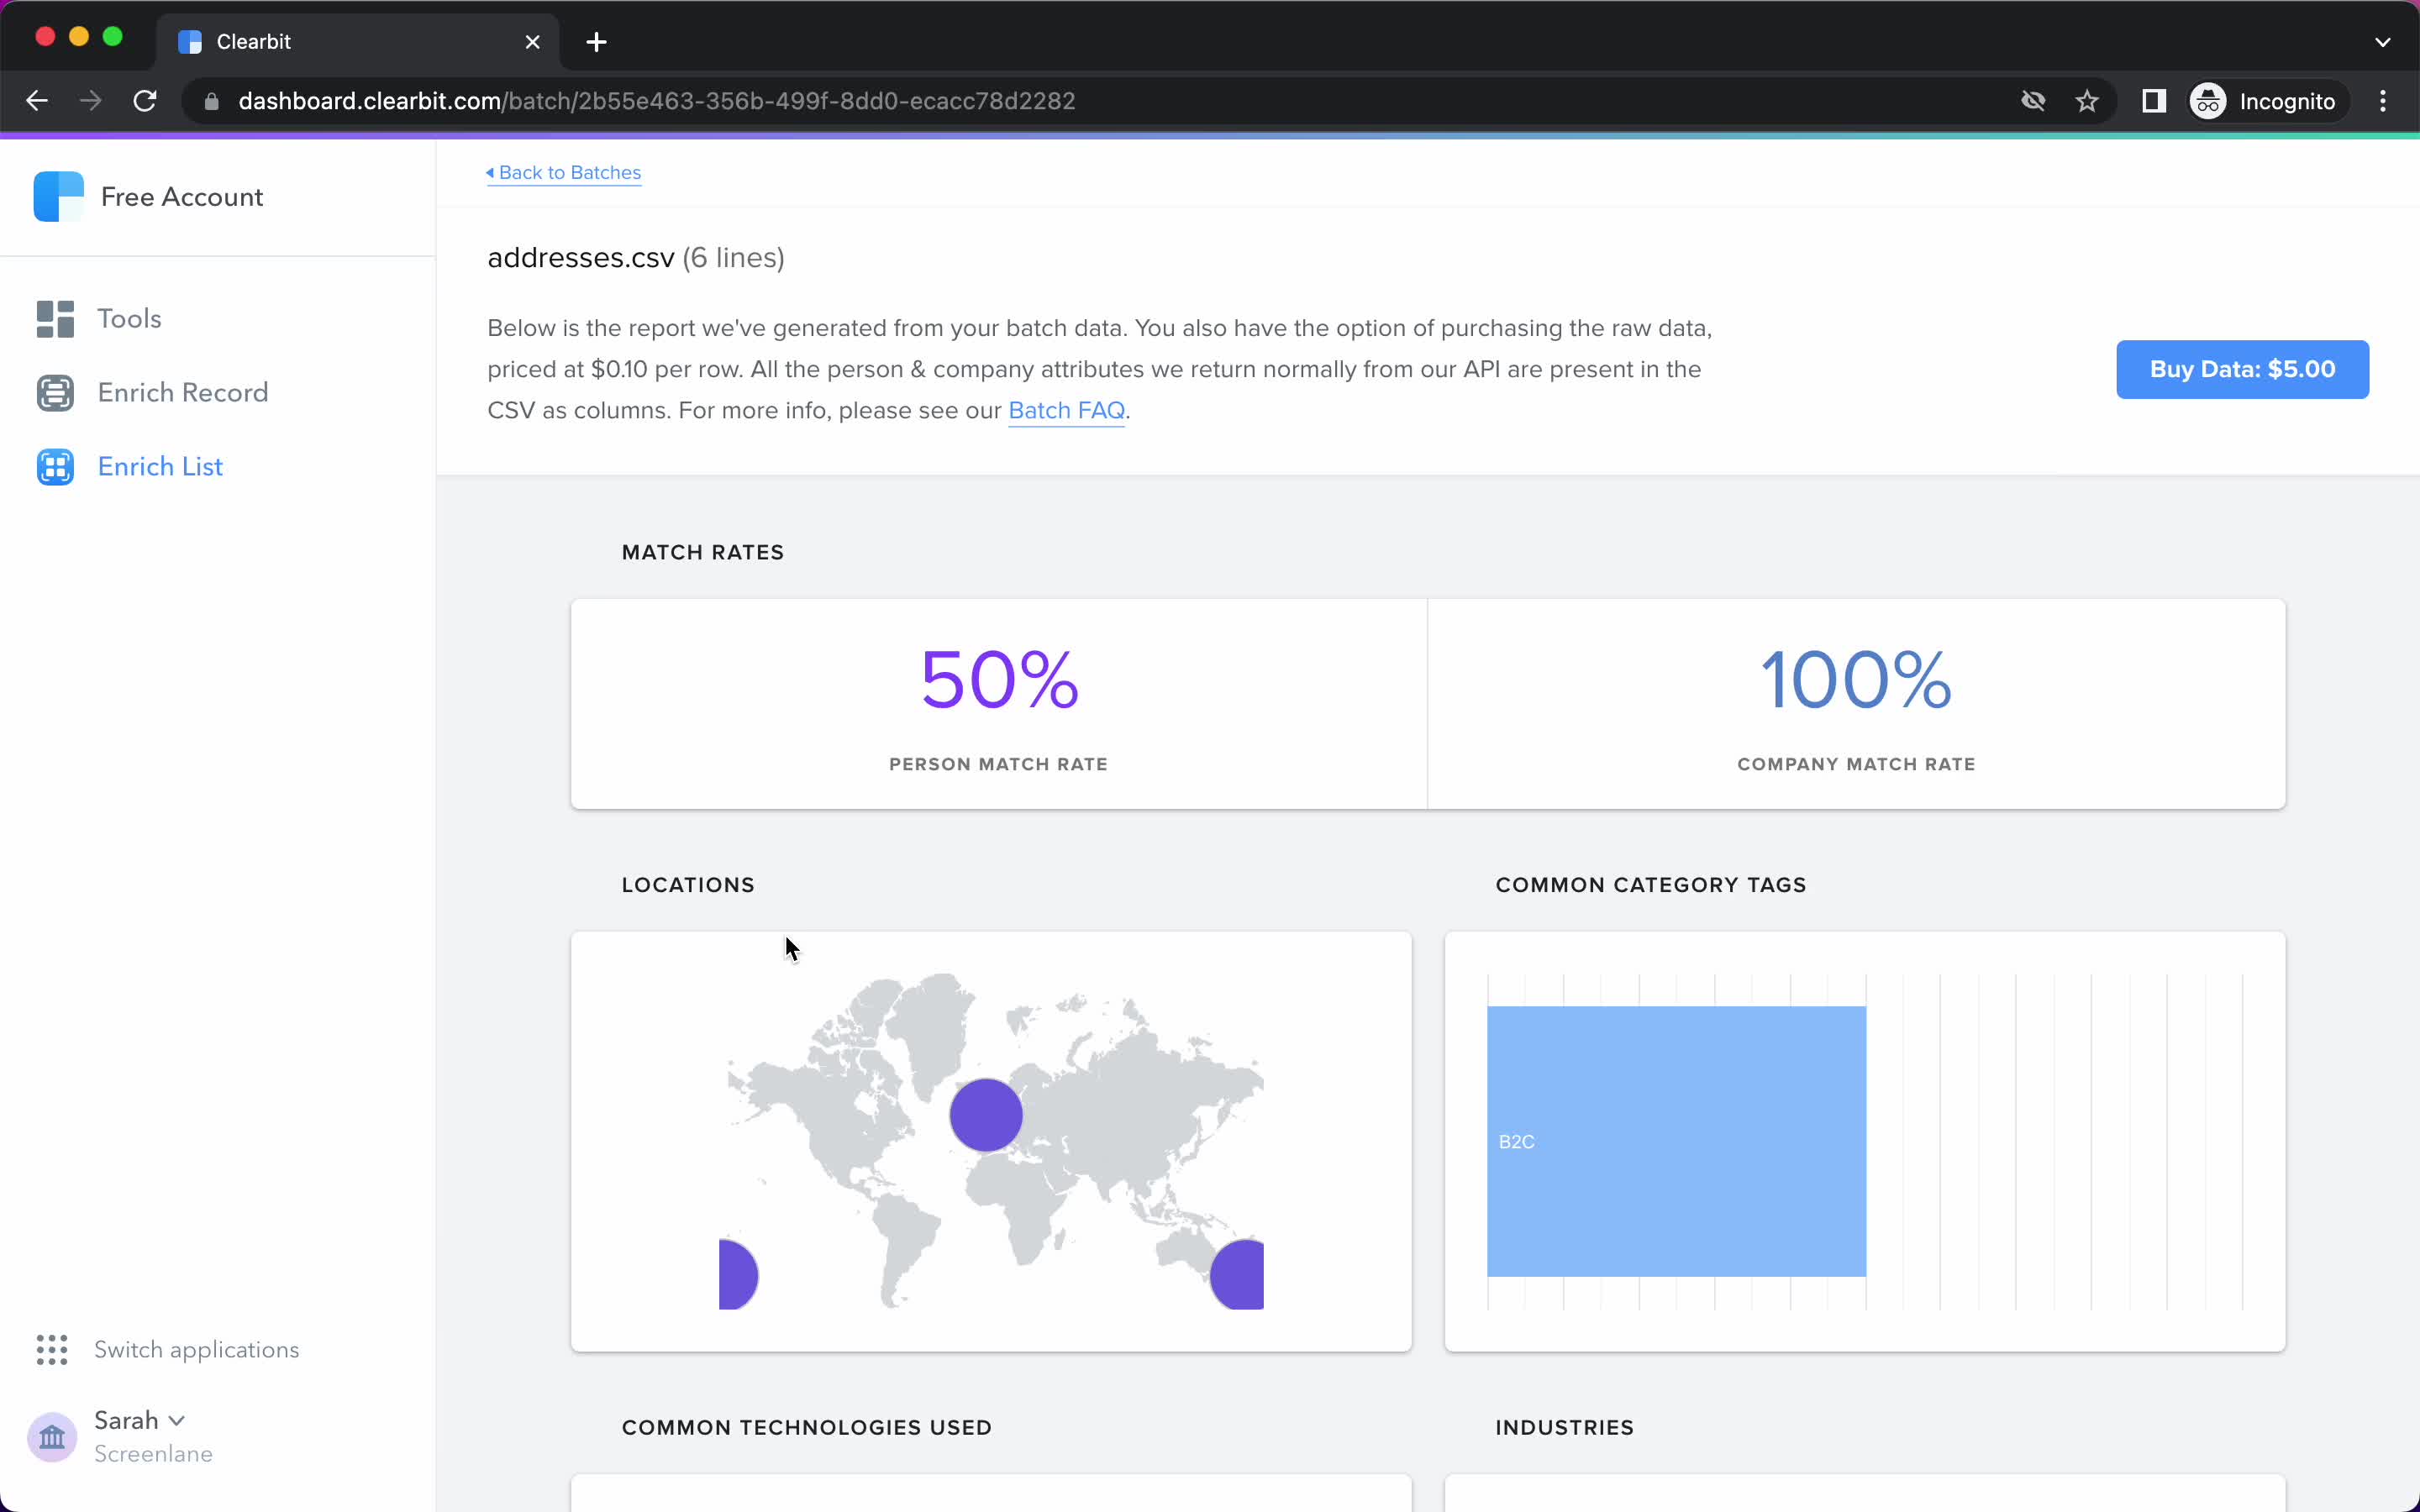Expand the COMMON TECHNOLOGIES USED section
This screenshot has height=1512, width=2420.
(x=807, y=1426)
